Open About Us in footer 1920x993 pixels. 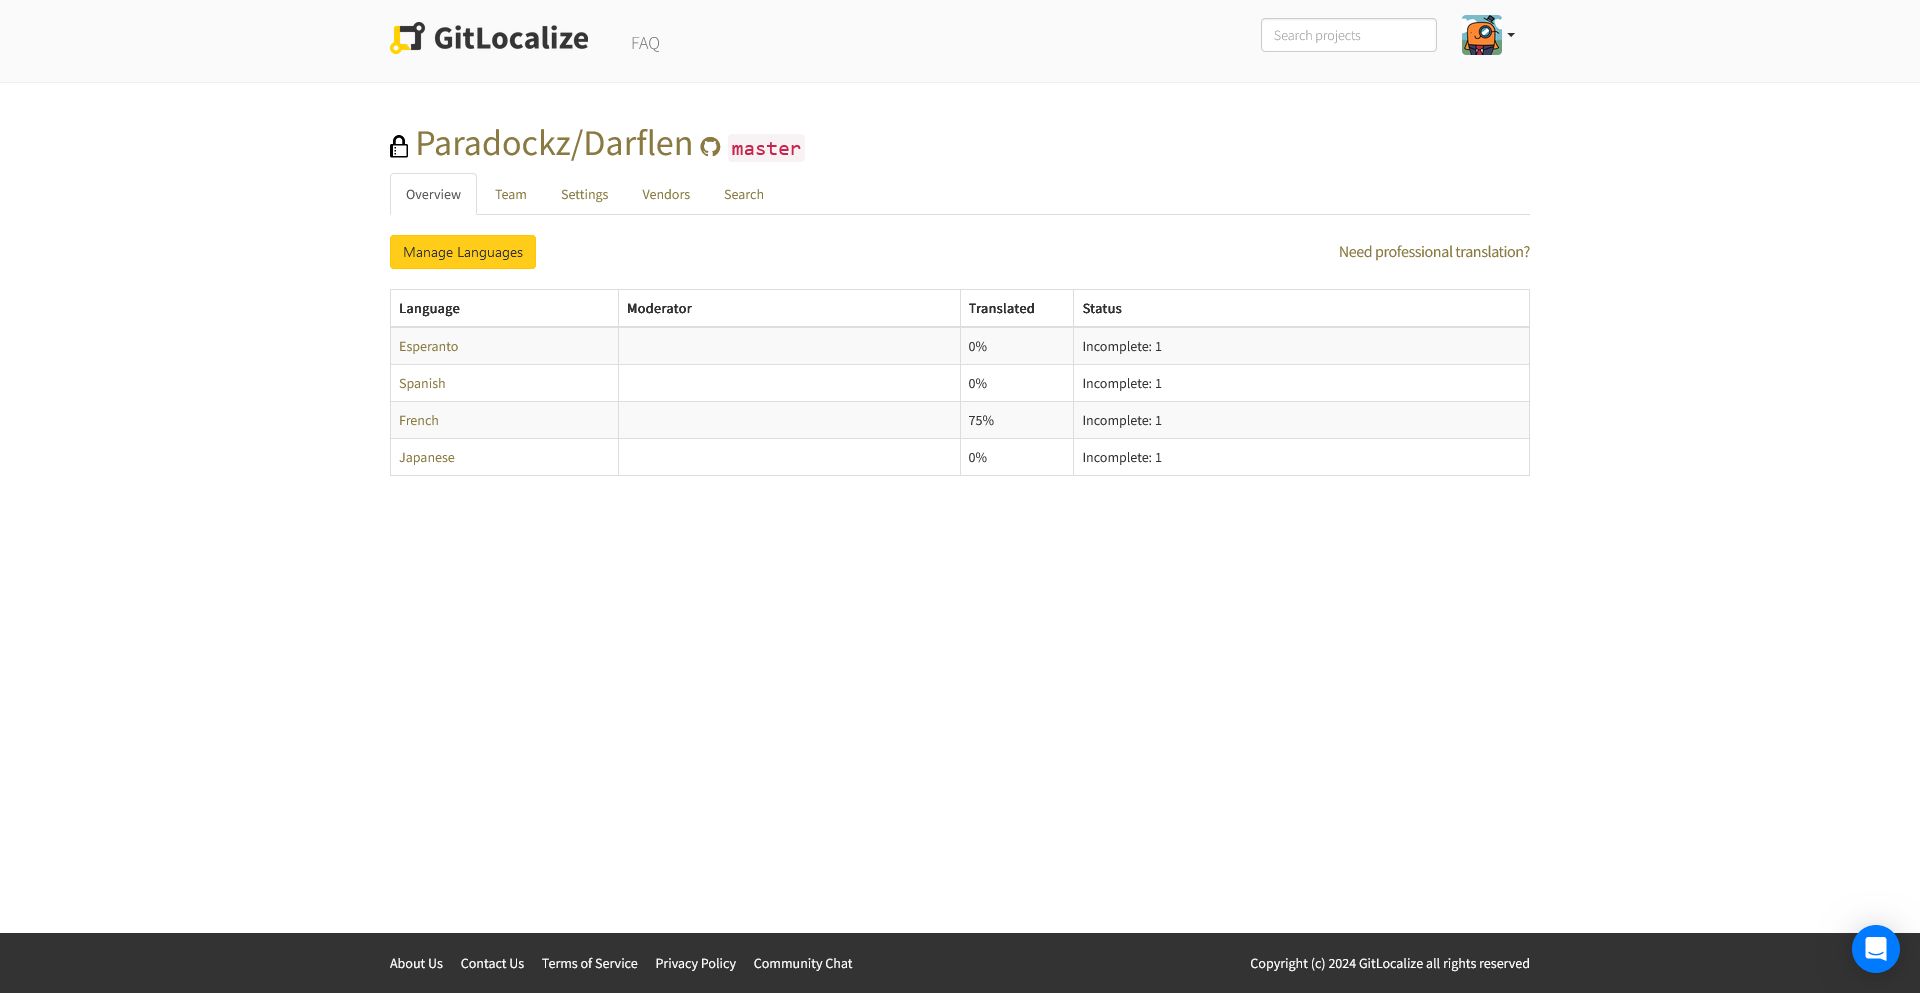(416, 963)
